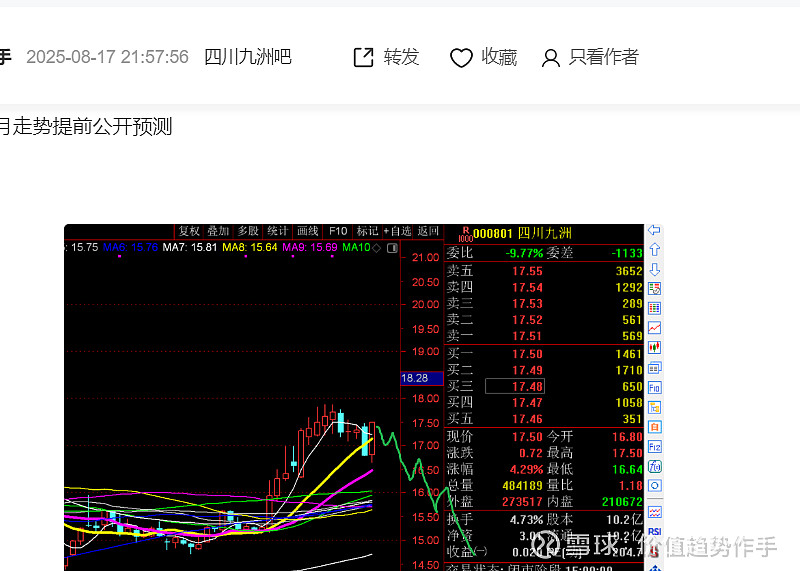Click the F12 icon in right sidebar
Image resolution: width=800 pixels, height=571 pixels.
pyautogui.click(x=655, y=447)
